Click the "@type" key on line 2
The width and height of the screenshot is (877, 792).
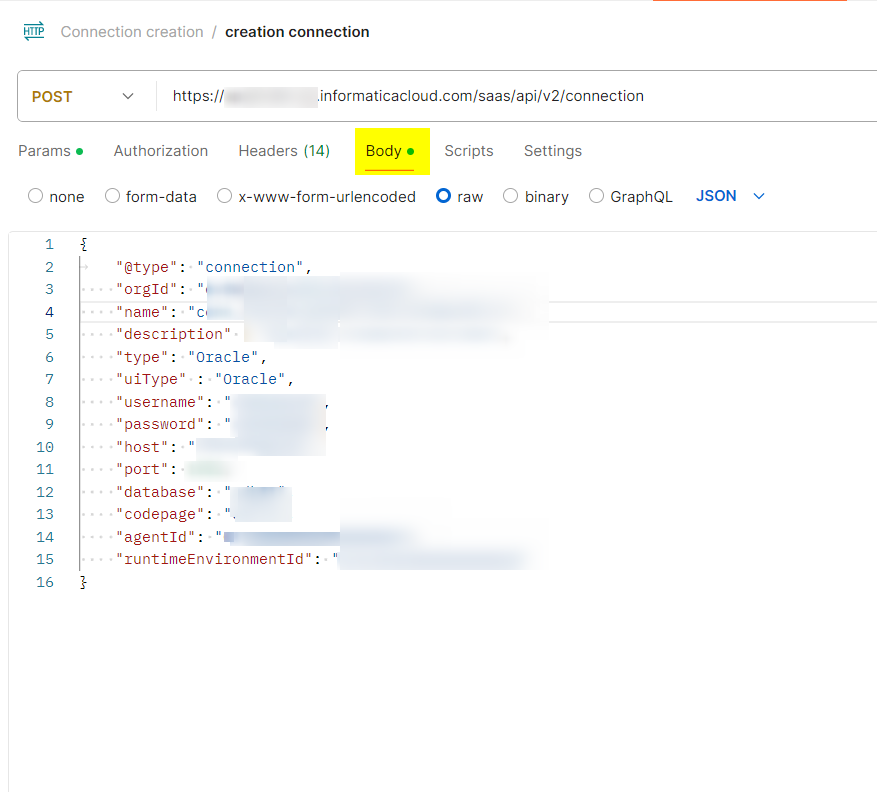[x=147, y=267]
